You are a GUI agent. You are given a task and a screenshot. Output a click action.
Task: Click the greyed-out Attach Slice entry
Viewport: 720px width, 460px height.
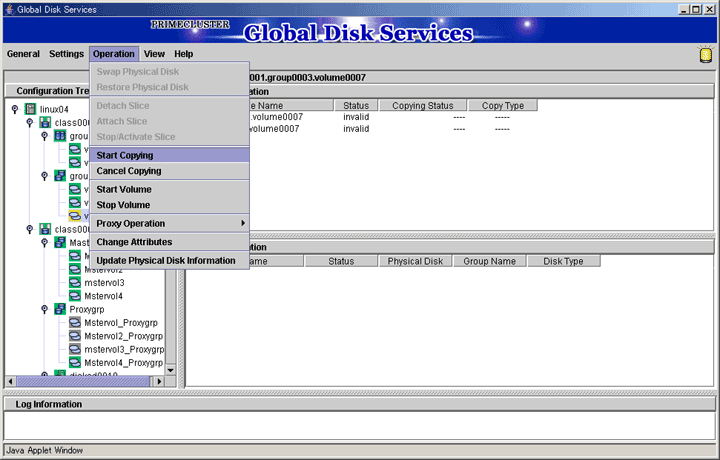coord(170,121)
